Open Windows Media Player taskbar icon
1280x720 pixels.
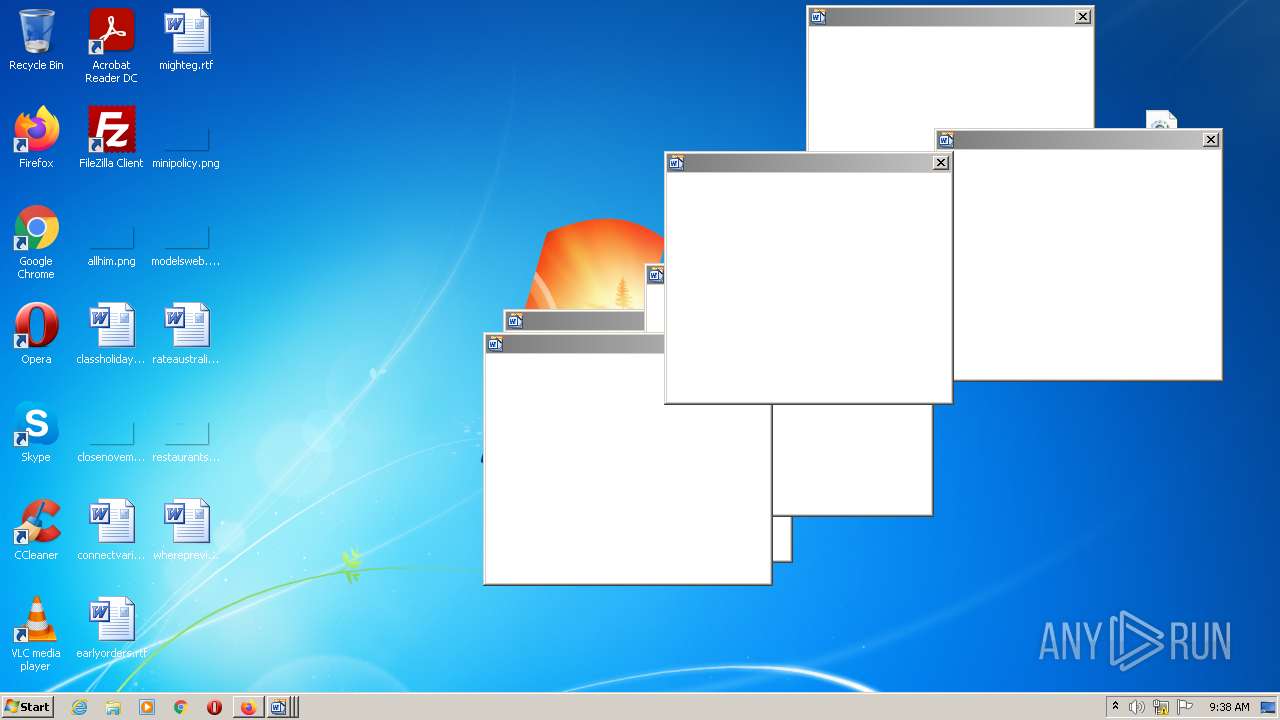coord(147,707)
